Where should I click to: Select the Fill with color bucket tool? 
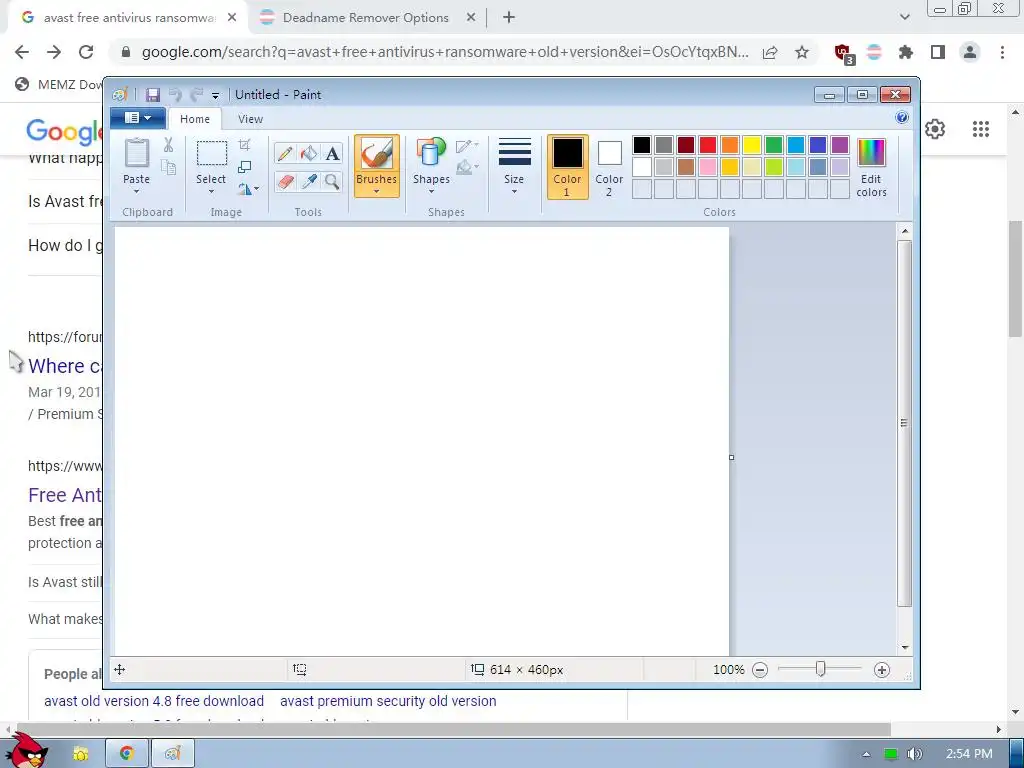tap(308, 153)
